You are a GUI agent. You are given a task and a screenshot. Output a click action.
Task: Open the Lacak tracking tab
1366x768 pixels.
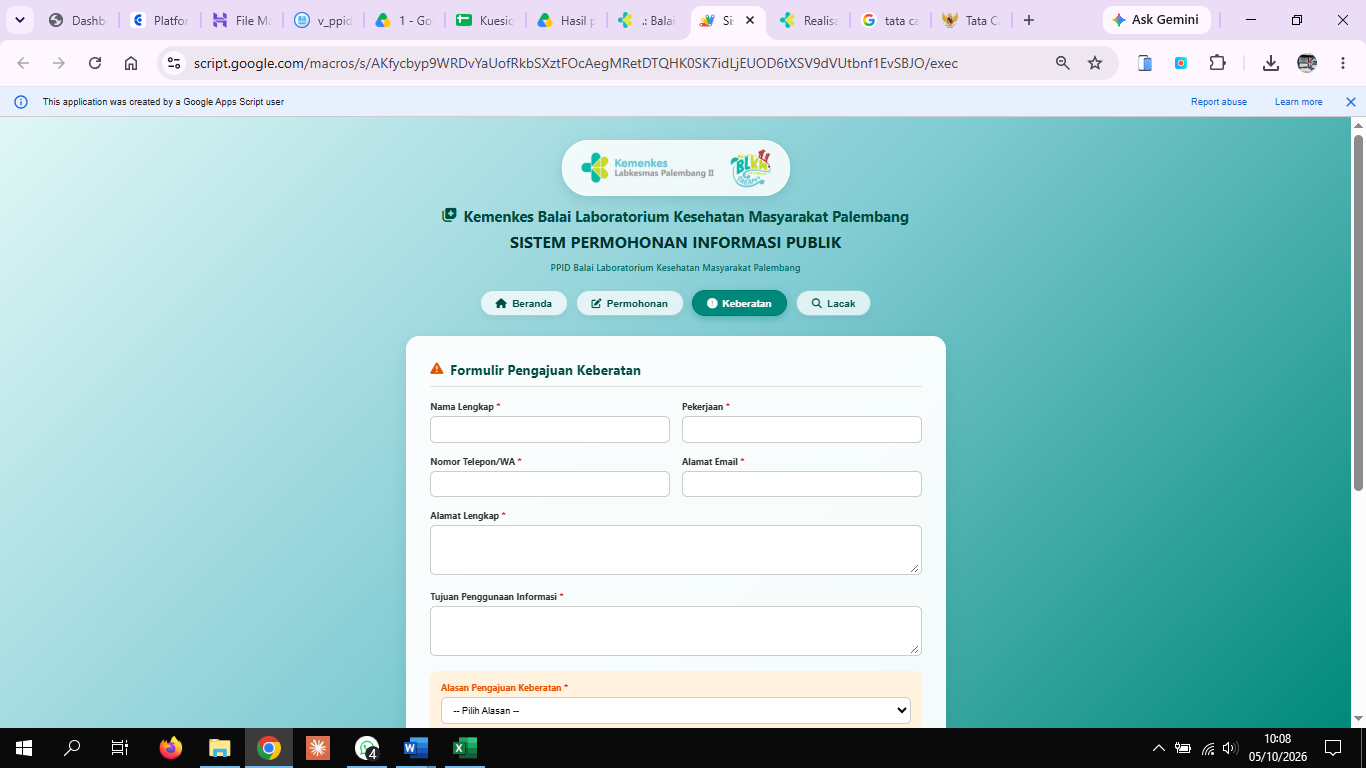coord(833,303)
